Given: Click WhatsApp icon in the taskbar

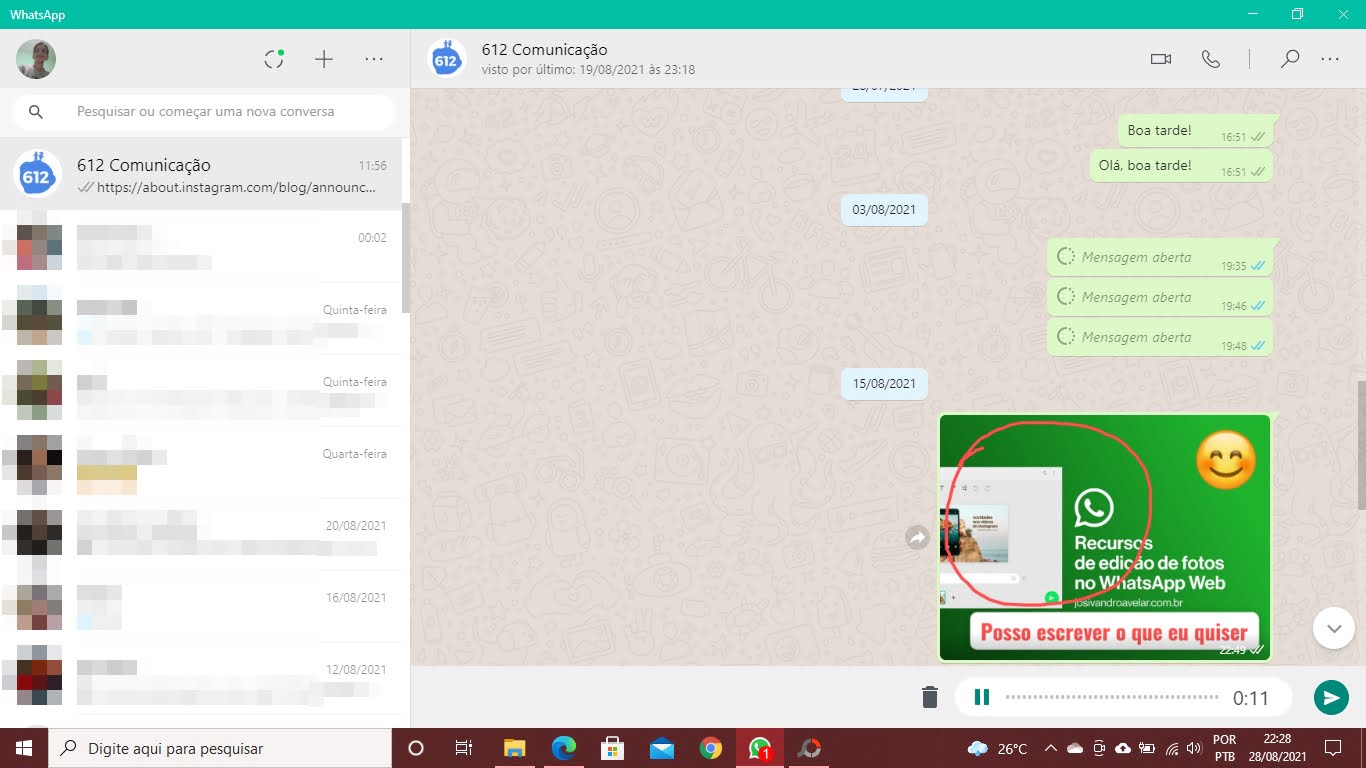Looking at the screenshot, I should (760, 748).
